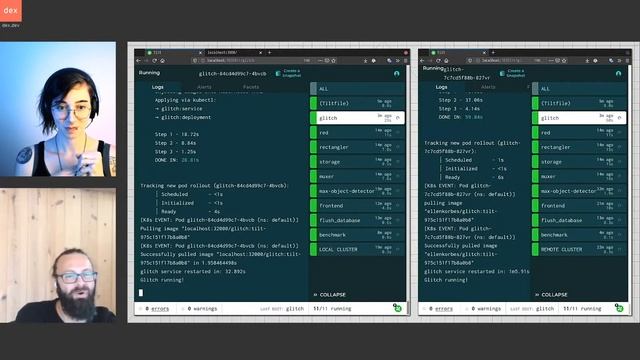Click 0 warnings in right status bar
The image size is (640, 360).
[486, 309]
